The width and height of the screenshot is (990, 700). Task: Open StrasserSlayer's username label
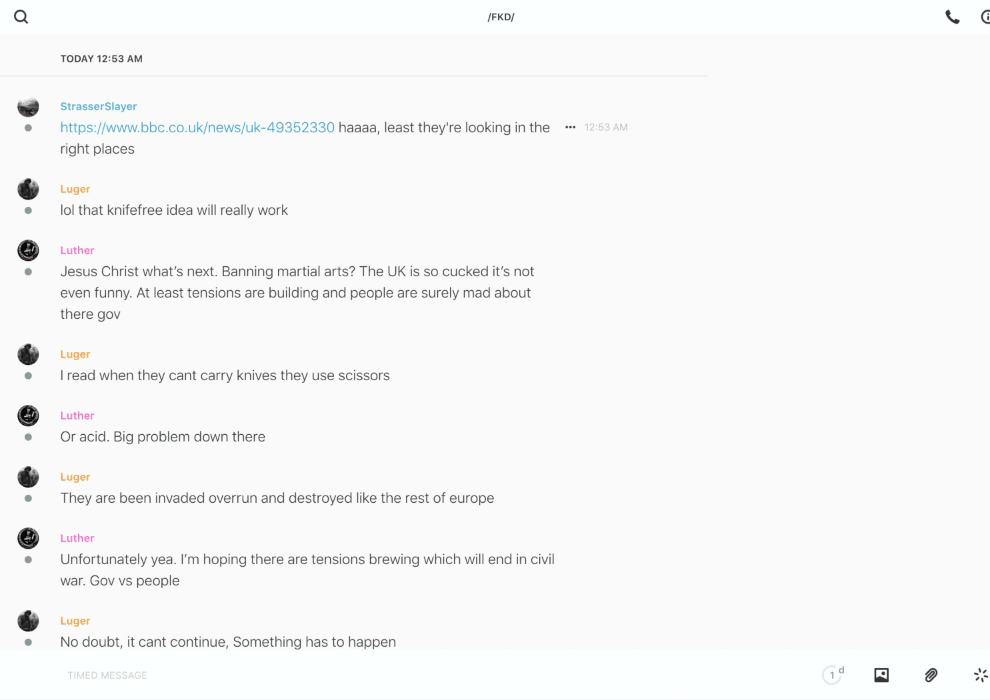pyautogui.click(x=98, y=106)
